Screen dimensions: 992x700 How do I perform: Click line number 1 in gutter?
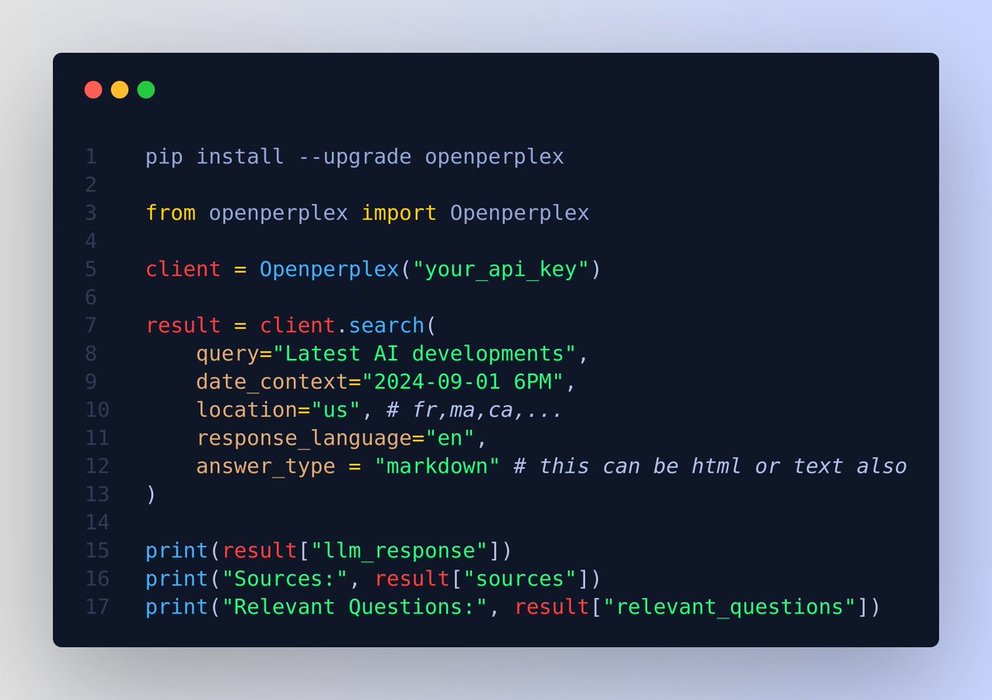(91, 157)
